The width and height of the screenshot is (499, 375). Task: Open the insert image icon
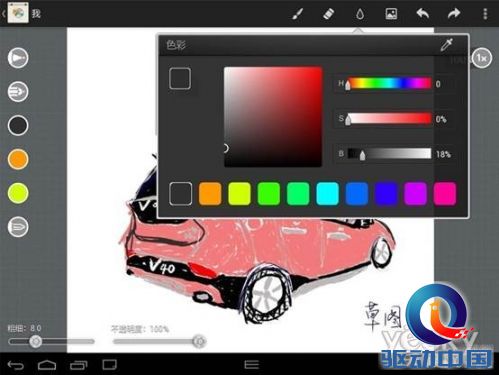coord(391,14)
